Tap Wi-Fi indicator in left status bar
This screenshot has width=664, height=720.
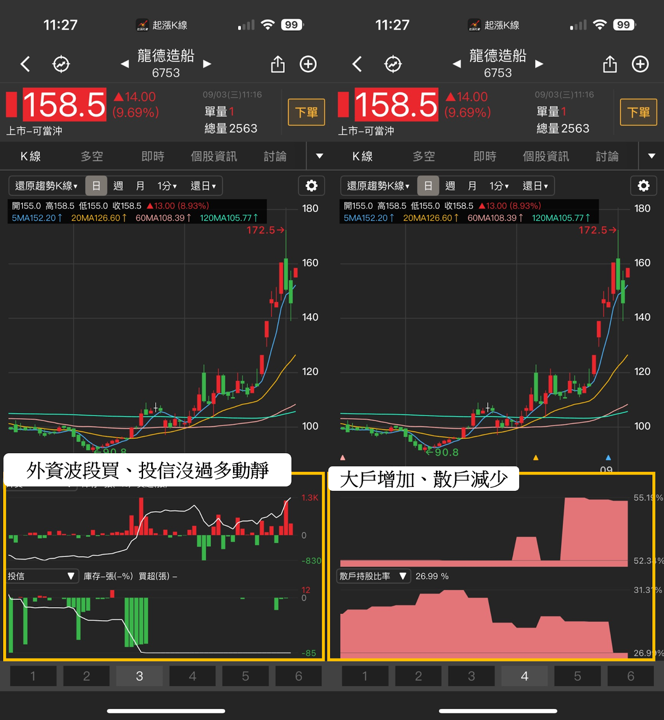pyautogui.click(x=267, y=25)
